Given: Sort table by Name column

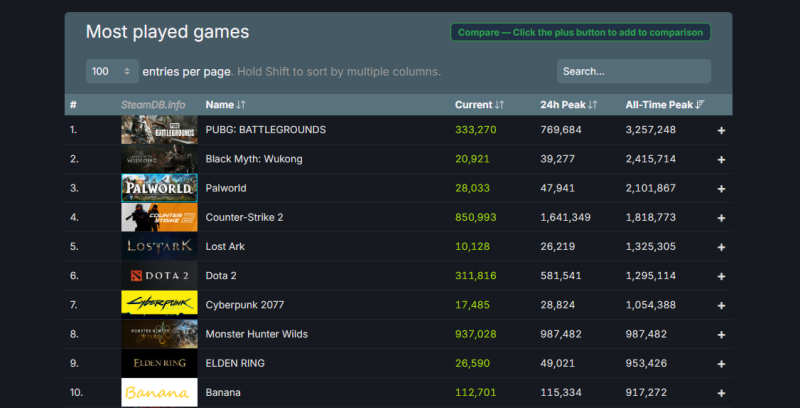Looking at the screenshot, I should point(225,104).
